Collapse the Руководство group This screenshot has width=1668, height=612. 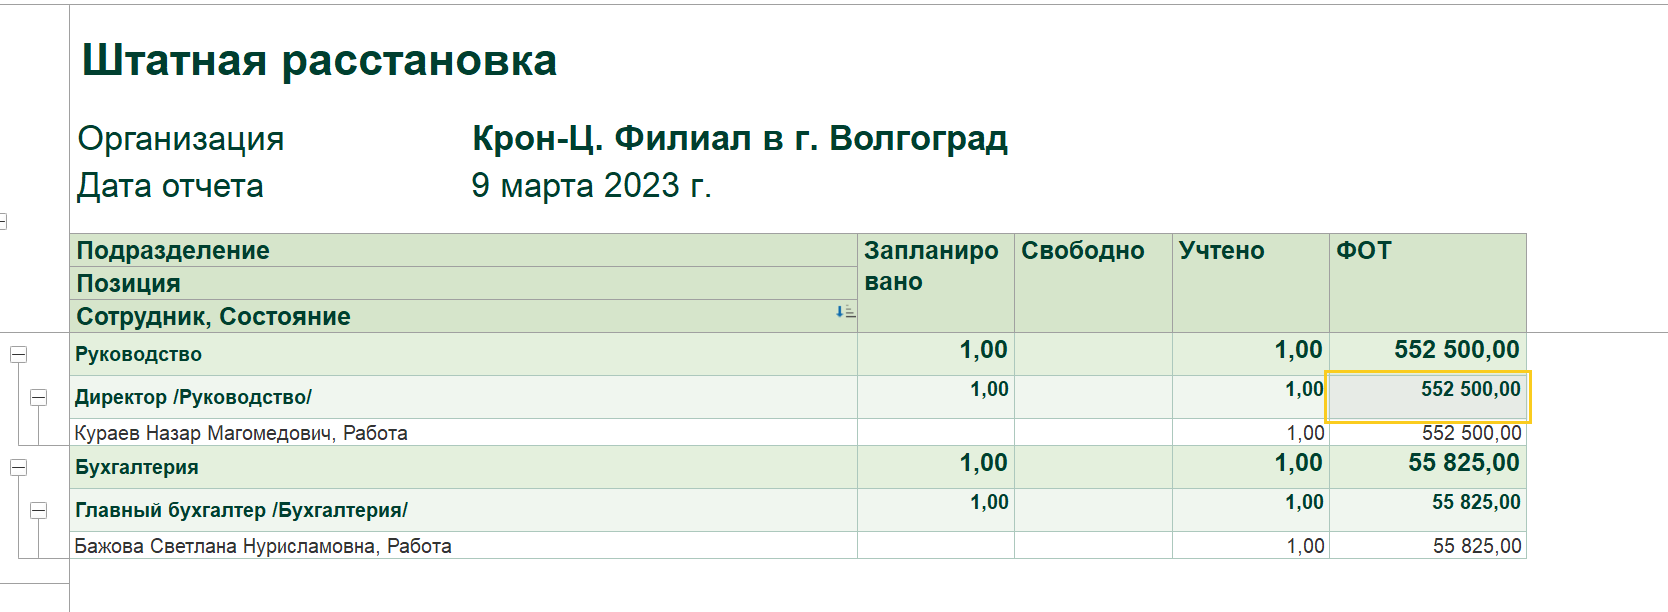click(18, 354)
